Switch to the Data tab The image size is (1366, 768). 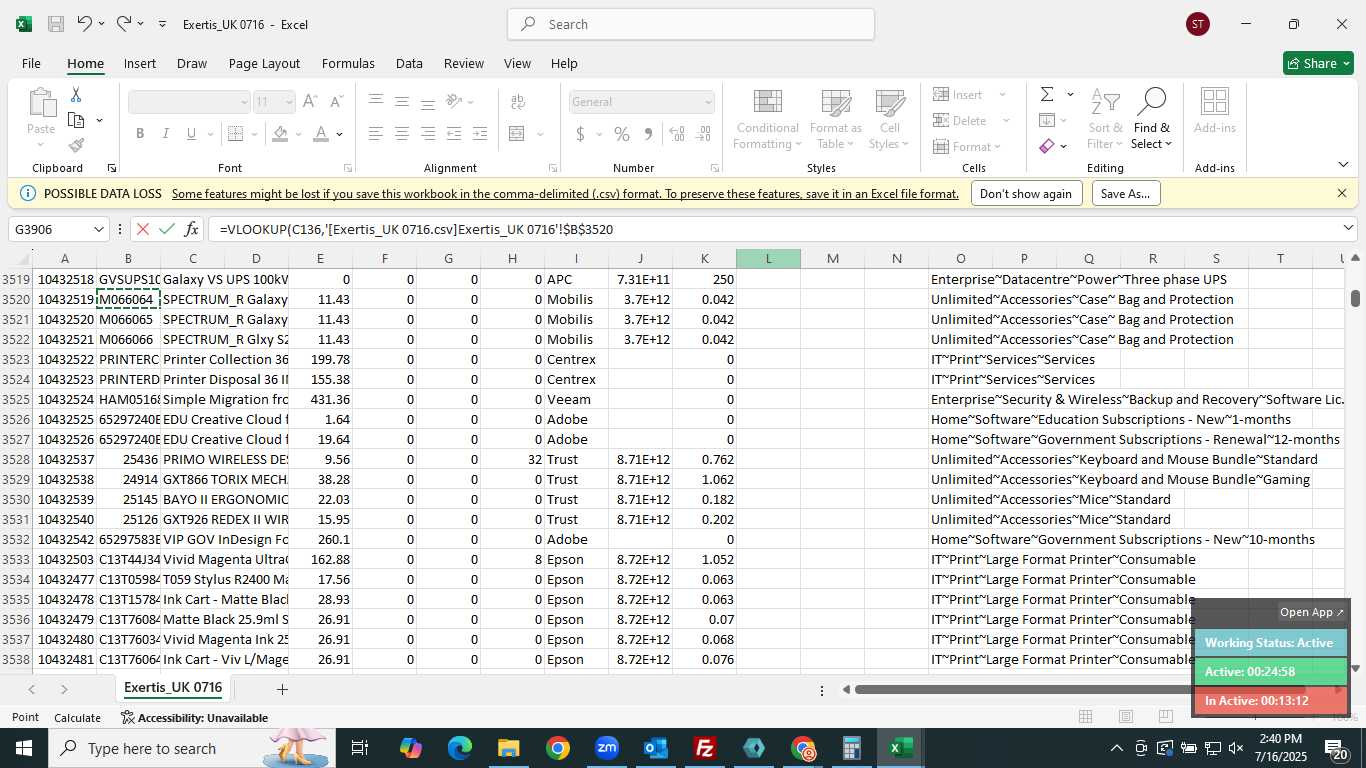(x=409, y=63)
